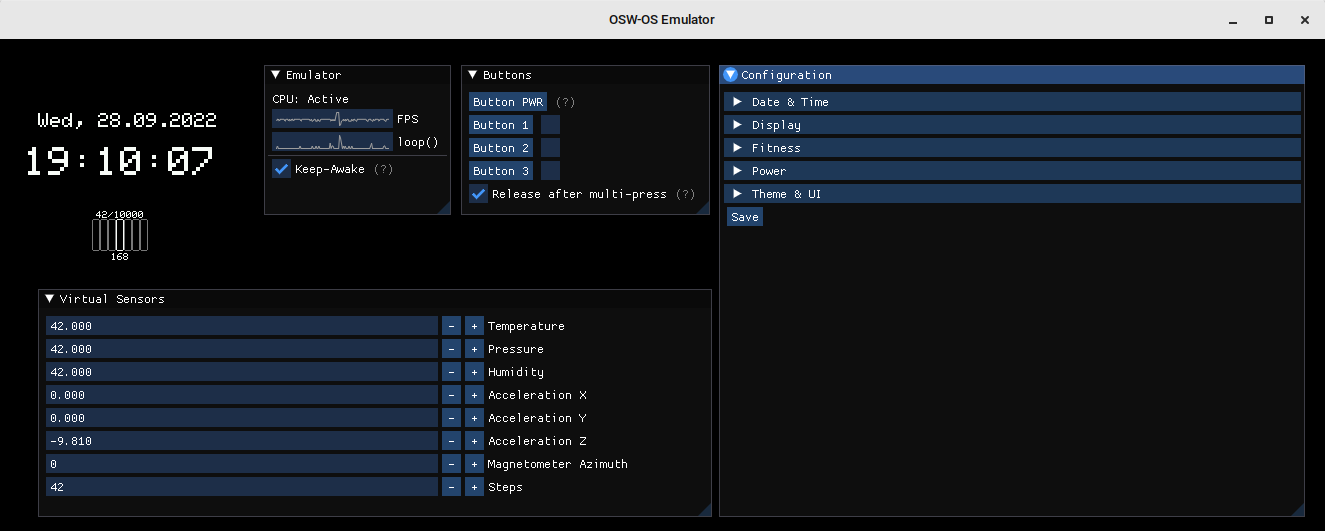Viewport: 1325px width, 531px height.
Task: Increase Magnetometer Azimuth with plus button
Action: pyautogui.click(x=474, y=464)
